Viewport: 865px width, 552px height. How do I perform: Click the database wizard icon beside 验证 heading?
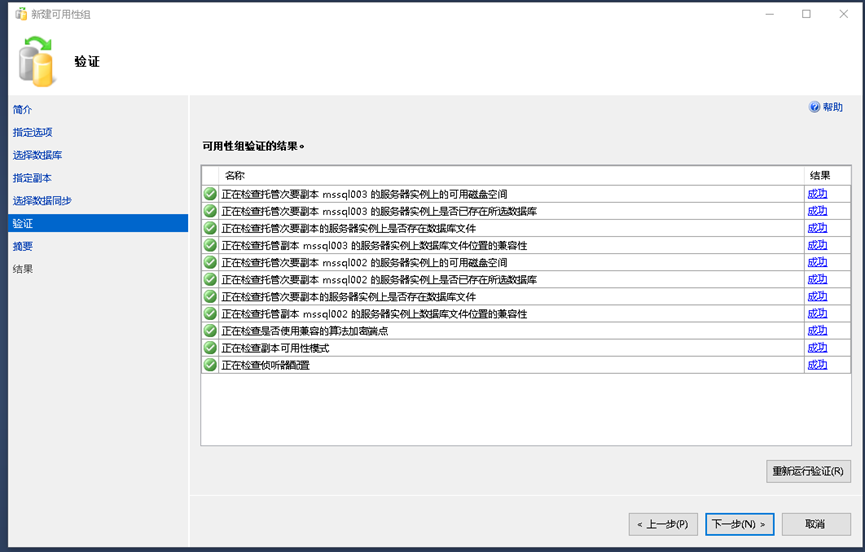[36, 62]
